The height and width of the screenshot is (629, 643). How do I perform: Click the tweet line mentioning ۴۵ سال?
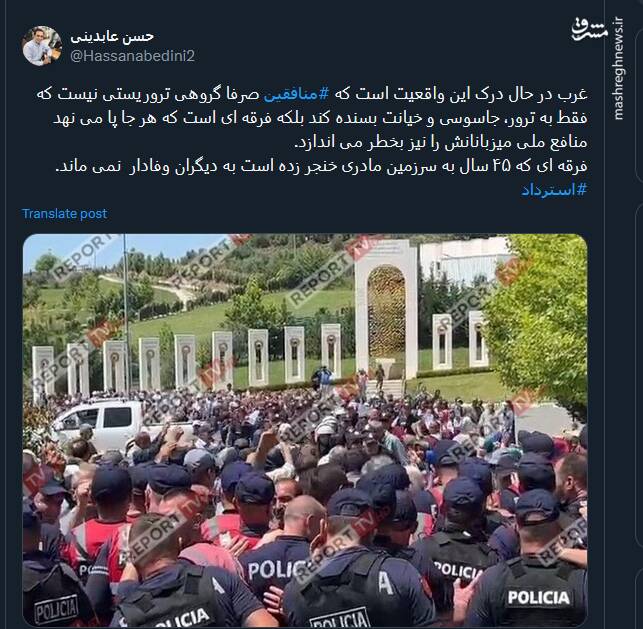(321, 166)
